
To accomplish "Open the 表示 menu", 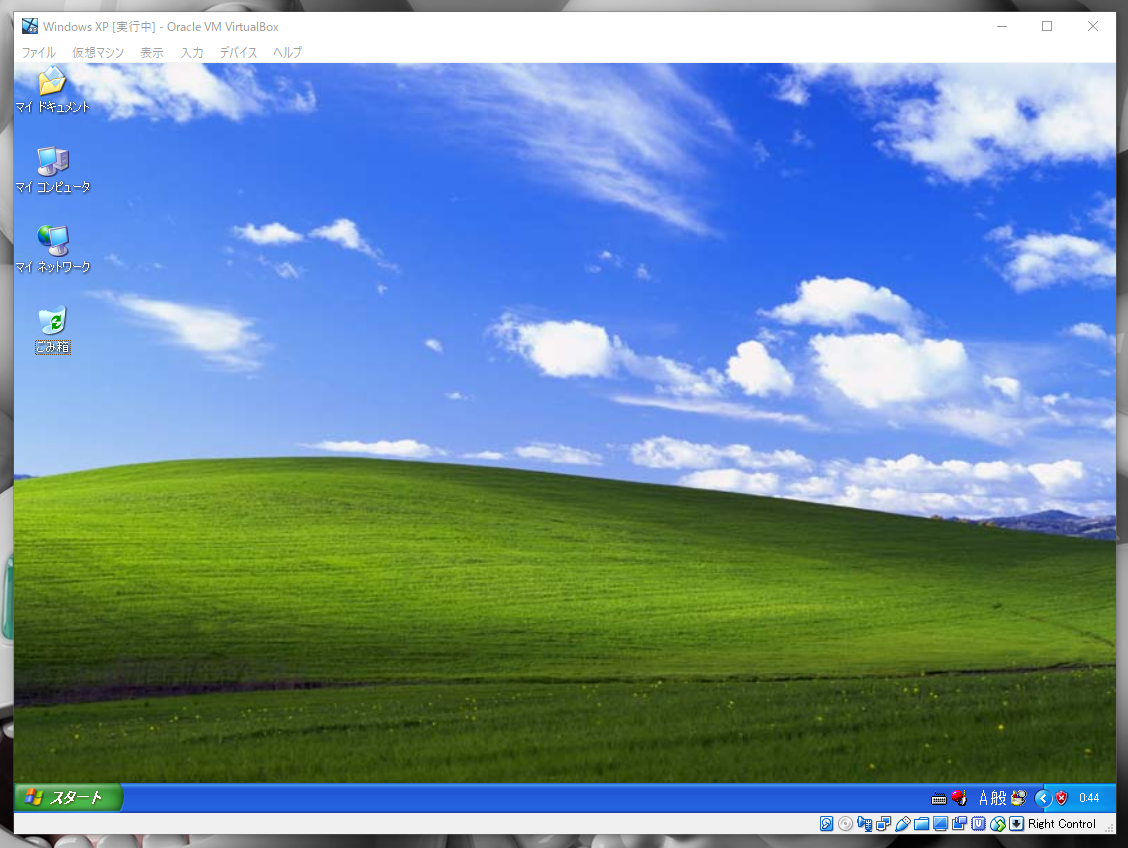I will 152,53.
